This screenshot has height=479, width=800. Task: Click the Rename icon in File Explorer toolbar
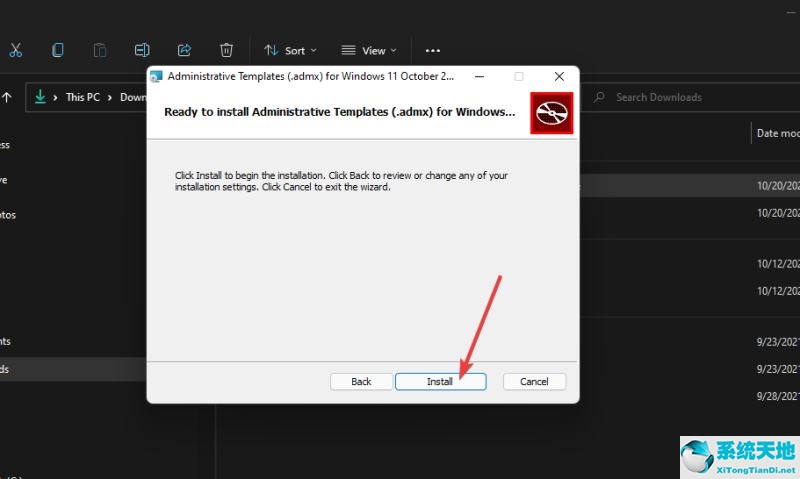pyautogui.click(x=142, y=50)
